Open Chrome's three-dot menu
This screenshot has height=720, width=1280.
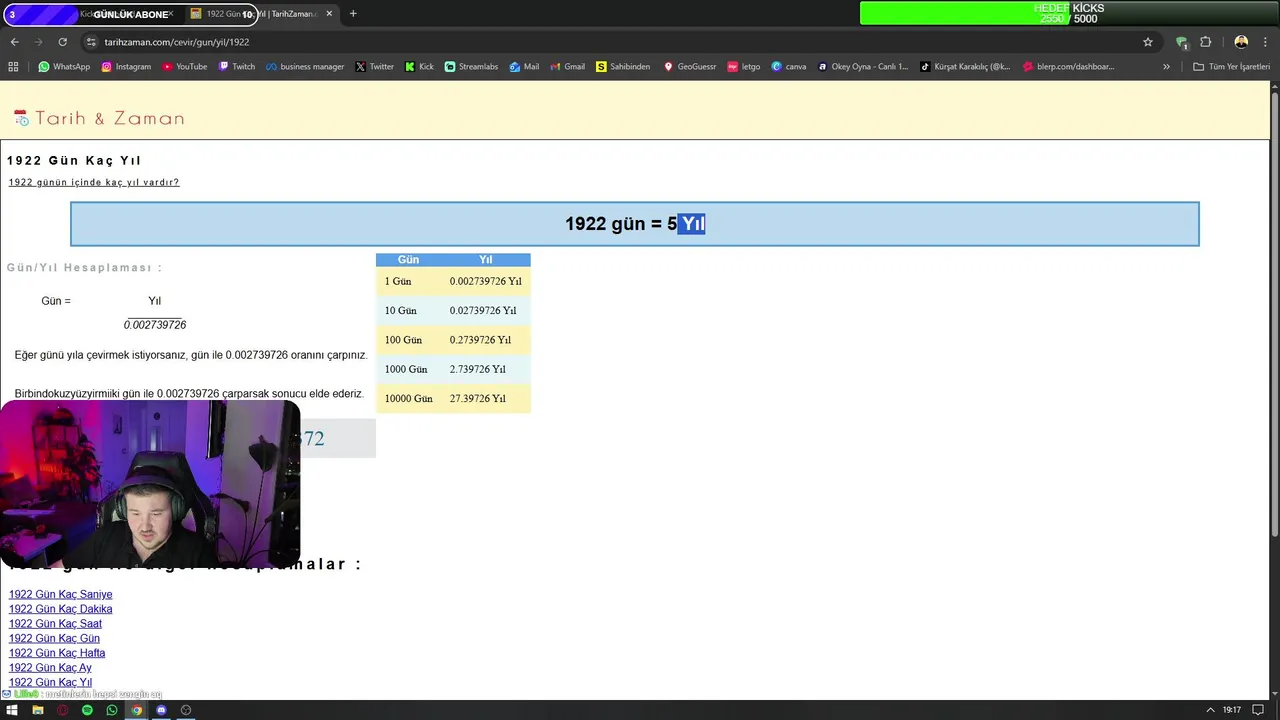[1265, 42]
